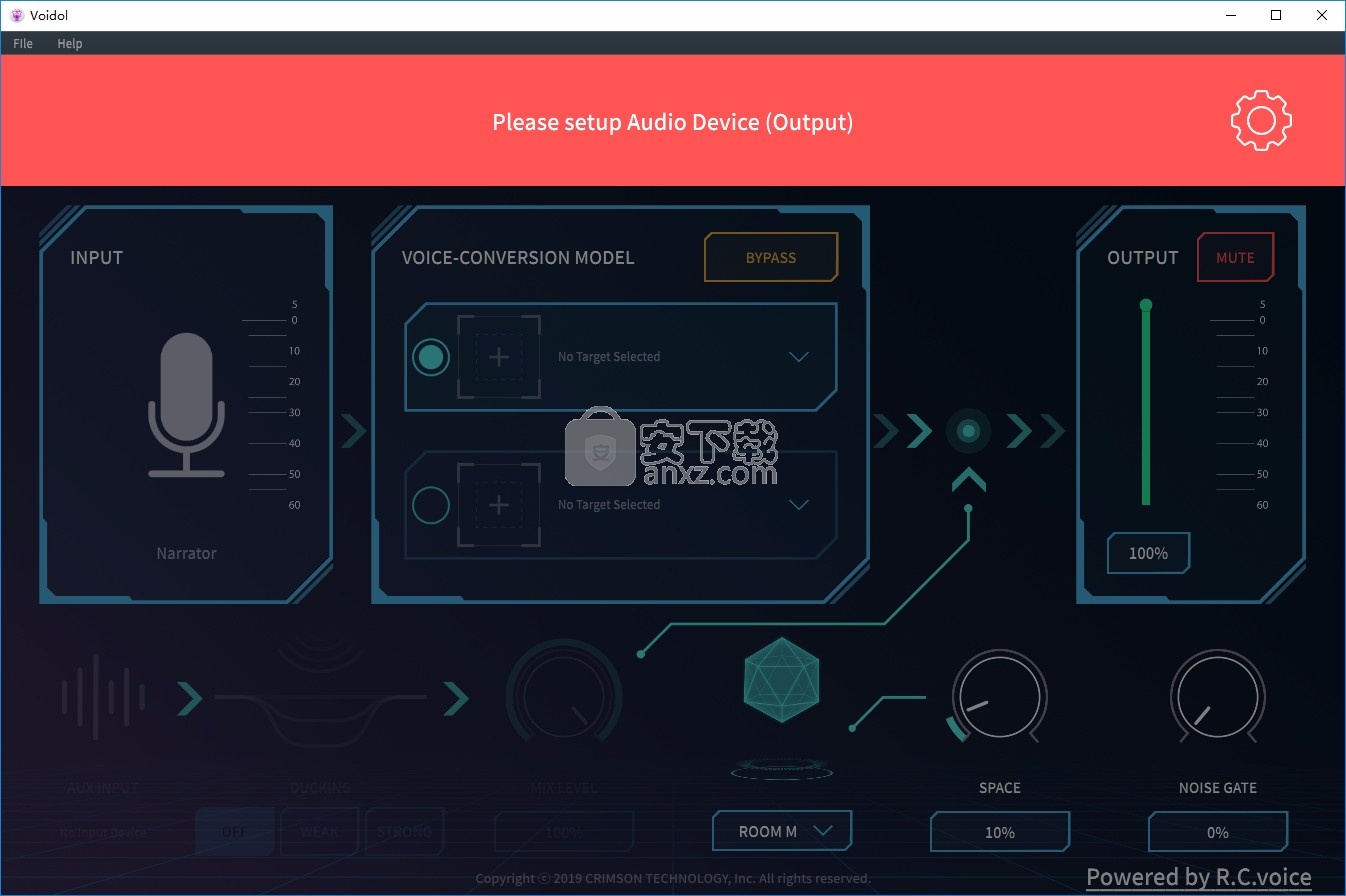1346x896 pixels.
Task: Add target with second slot plus icon
Action: (499, 505)
